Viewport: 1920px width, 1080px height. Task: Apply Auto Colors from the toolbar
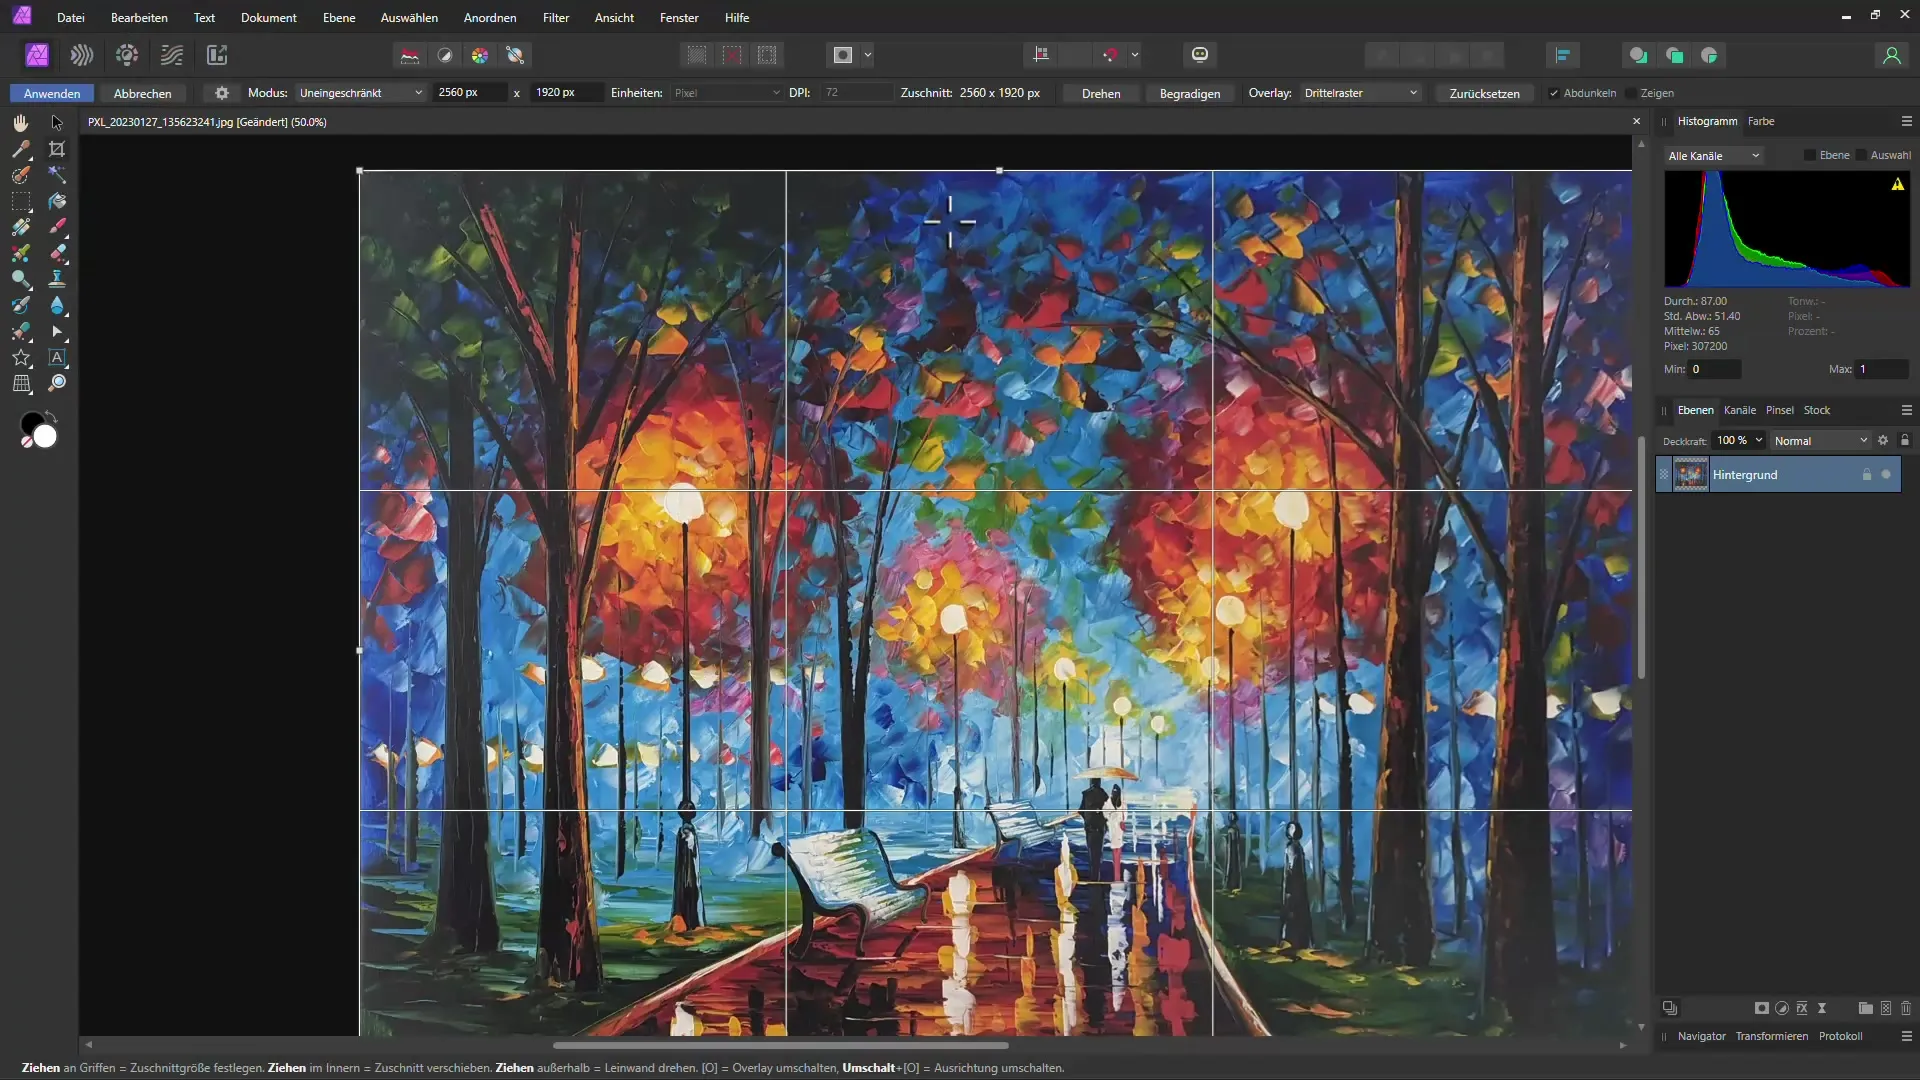(x=480, y=55)
